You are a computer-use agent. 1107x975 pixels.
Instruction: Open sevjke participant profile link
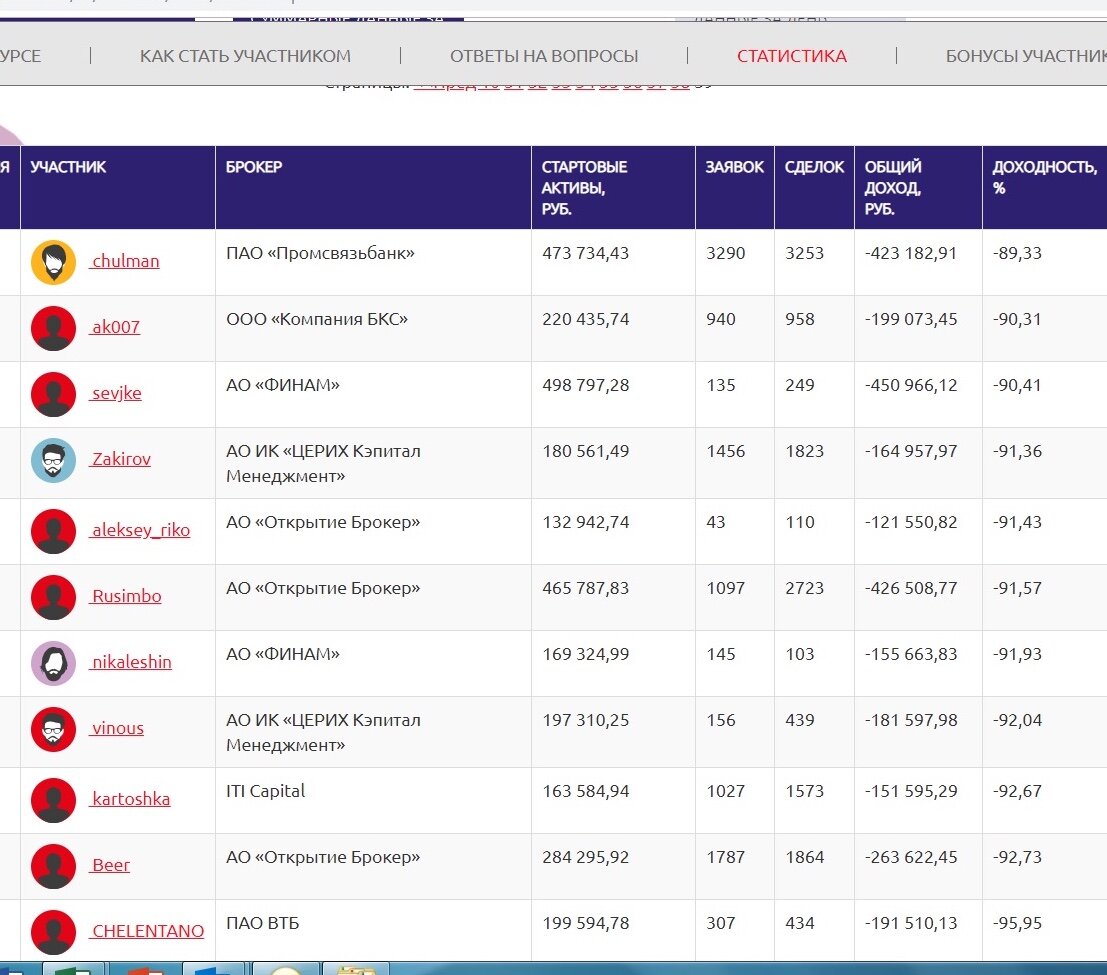[116, 393]
